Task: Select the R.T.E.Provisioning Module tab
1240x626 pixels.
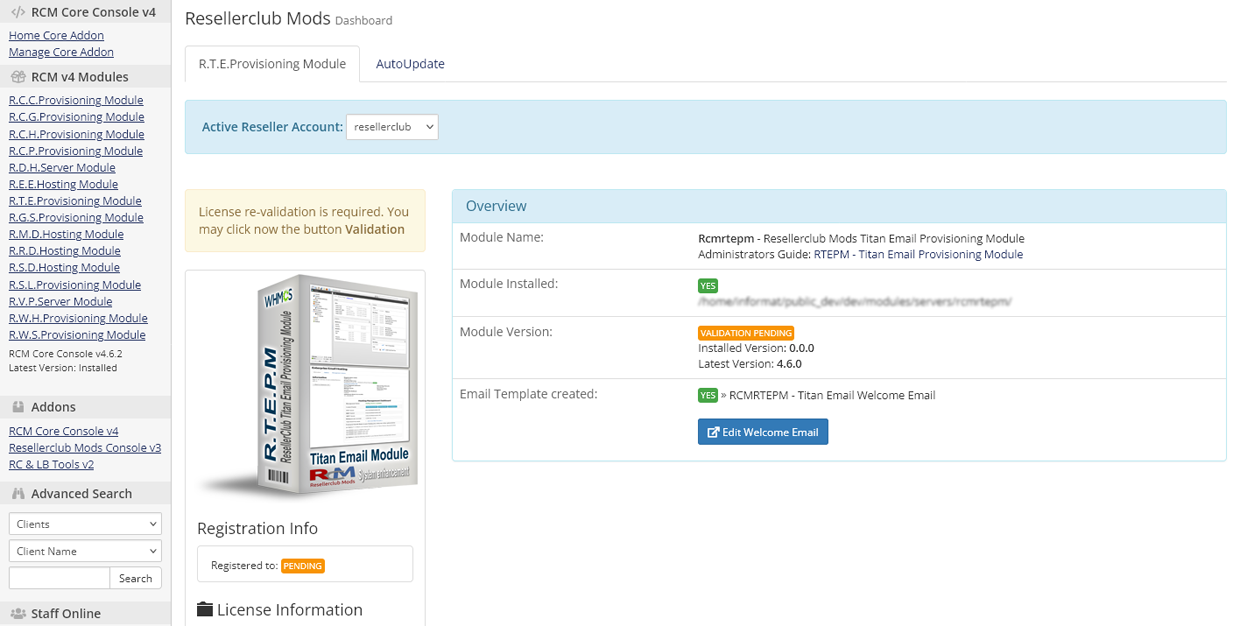Action: [x=272, y=63]
